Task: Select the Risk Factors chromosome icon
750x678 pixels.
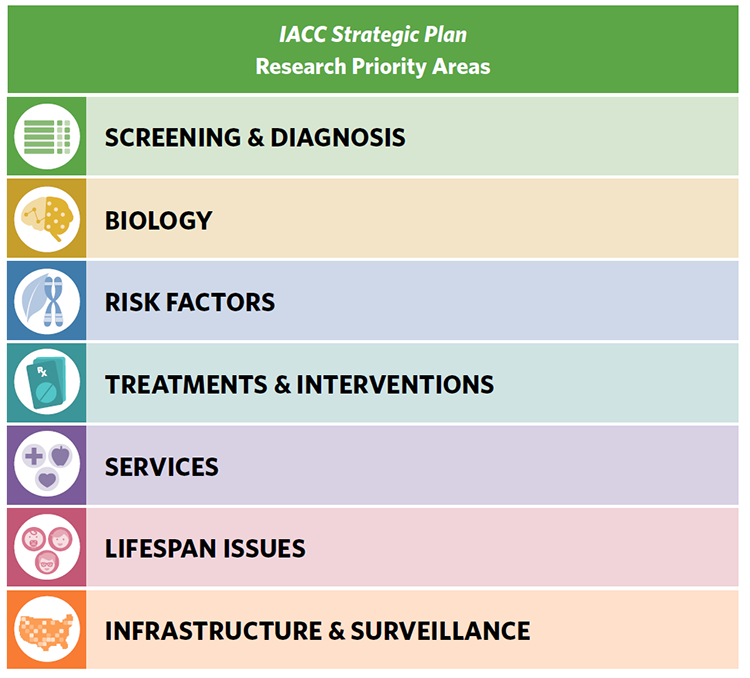Action: pos(47,301)
